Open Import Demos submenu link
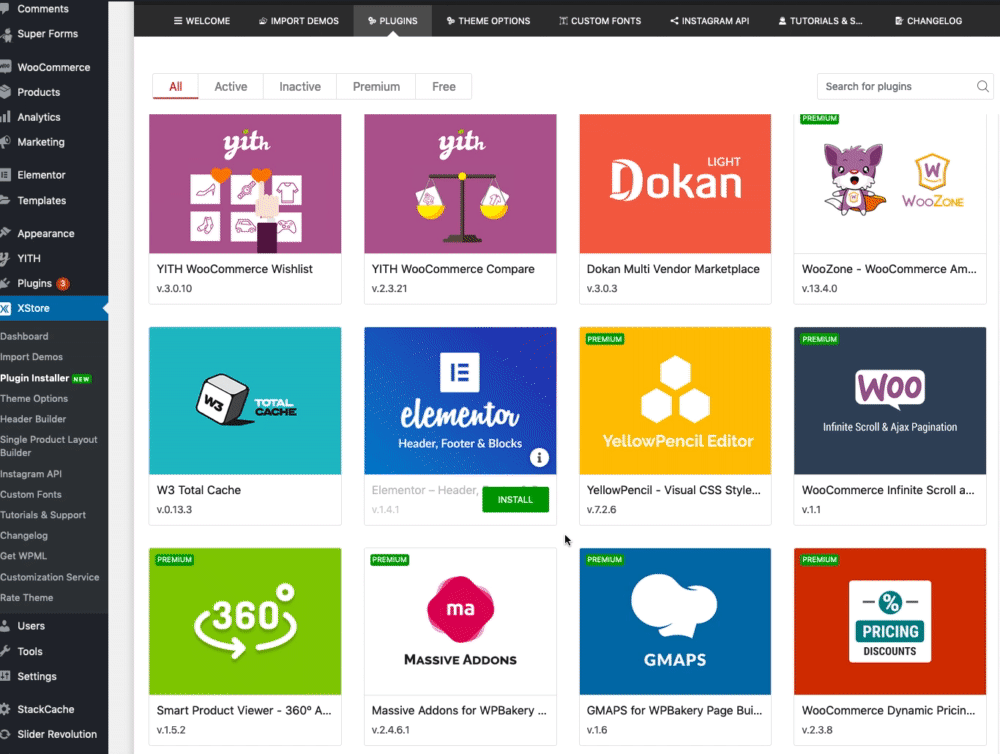 31,357
